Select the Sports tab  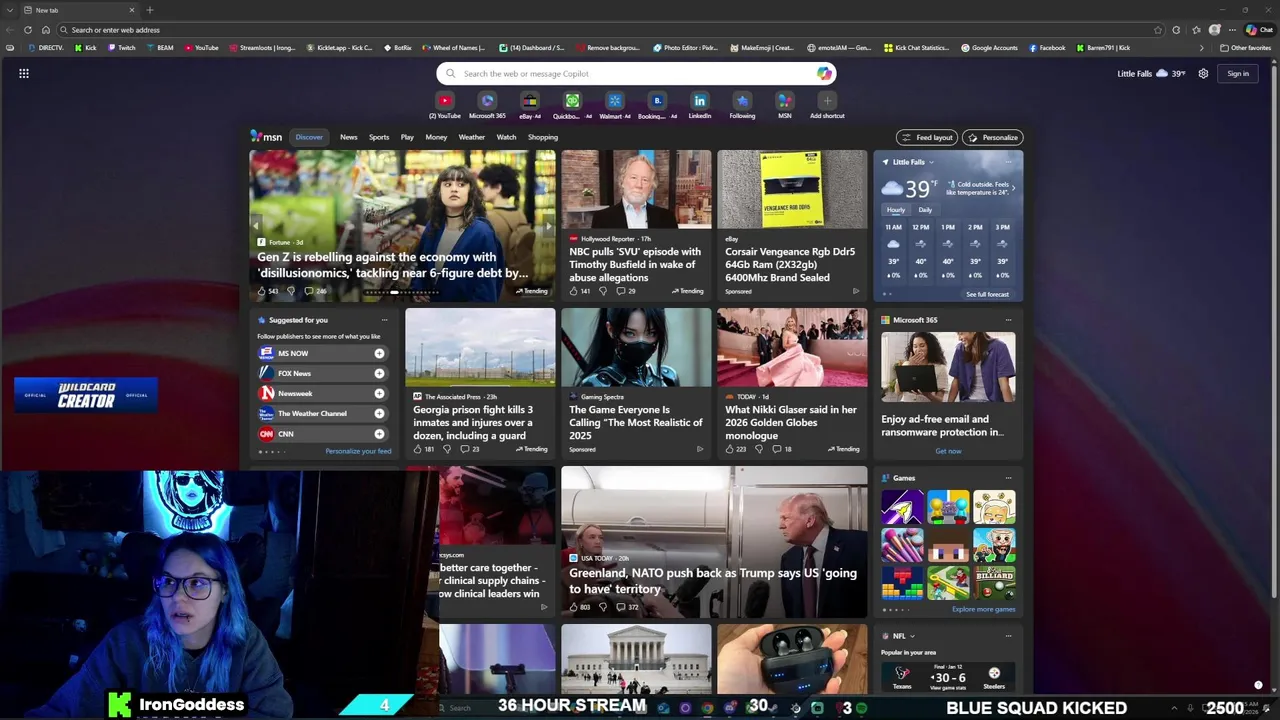(379, 137)
